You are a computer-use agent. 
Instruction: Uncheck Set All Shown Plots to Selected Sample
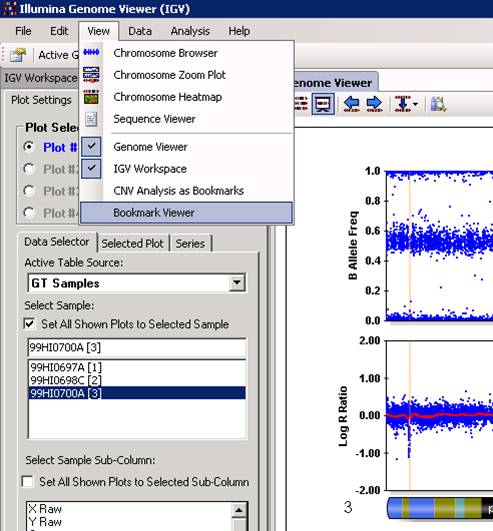pos(29,324)
